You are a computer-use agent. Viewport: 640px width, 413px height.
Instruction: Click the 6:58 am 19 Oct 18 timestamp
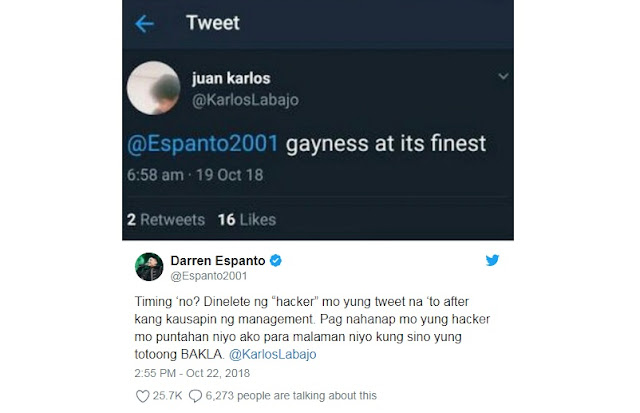click(x=195, y=175)
